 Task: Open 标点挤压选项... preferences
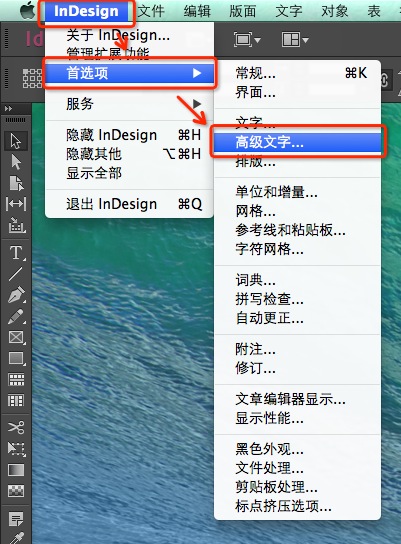pos(298,505)
